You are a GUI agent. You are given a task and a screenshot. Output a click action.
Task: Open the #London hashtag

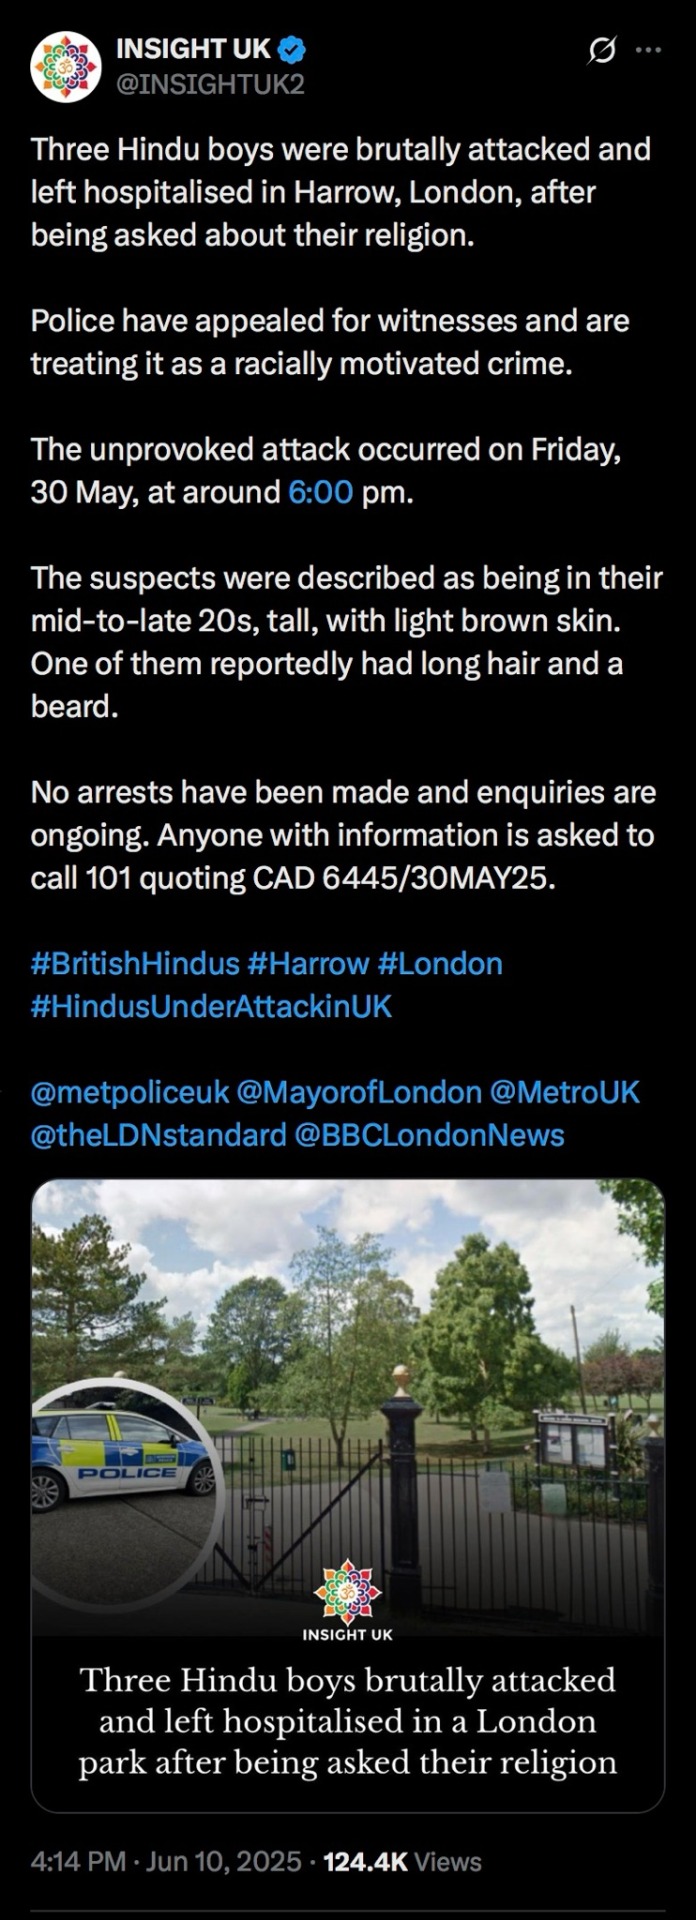[440, 964]
